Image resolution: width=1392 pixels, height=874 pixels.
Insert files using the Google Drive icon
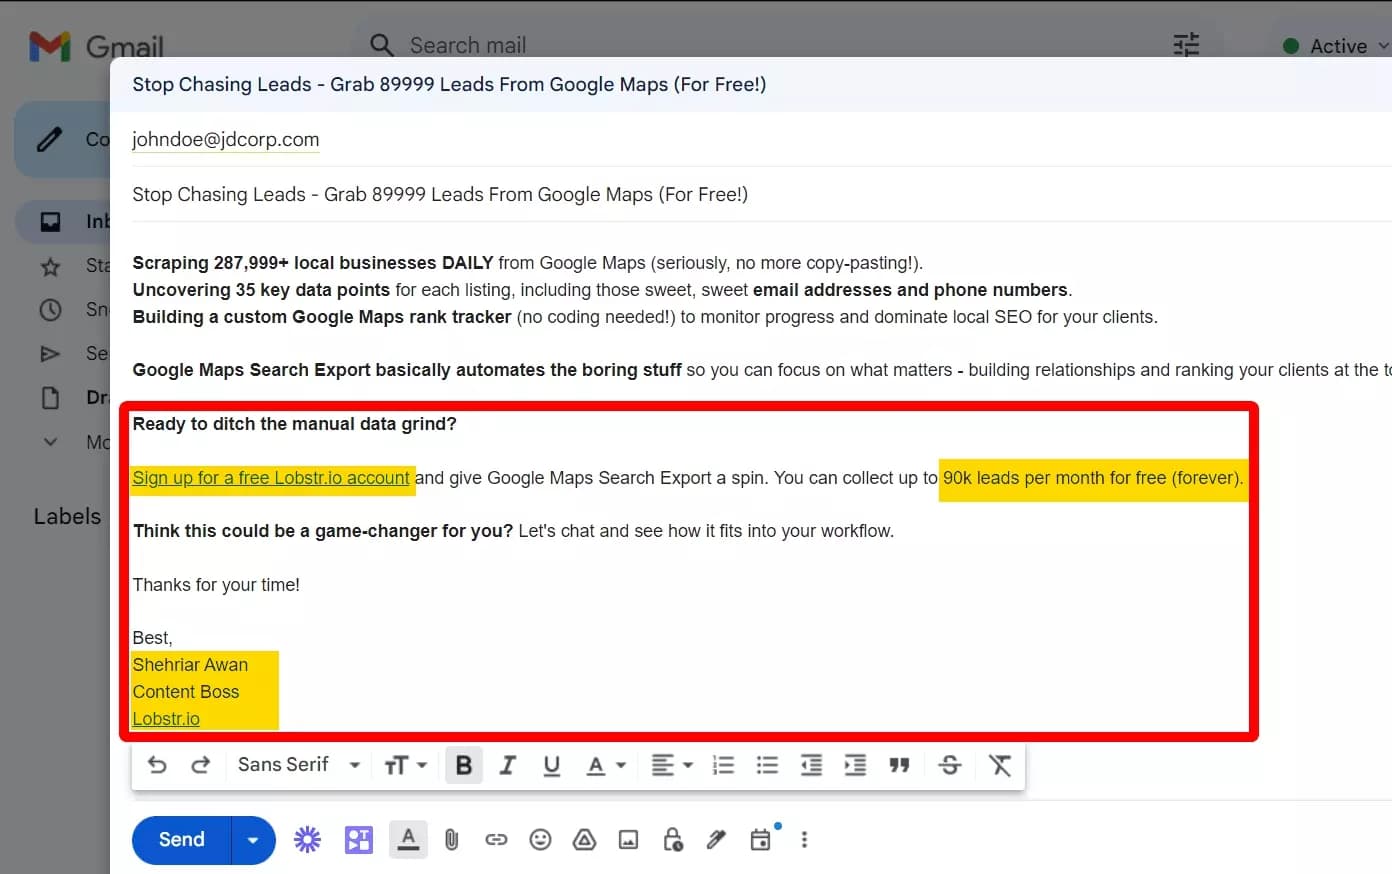584,840
